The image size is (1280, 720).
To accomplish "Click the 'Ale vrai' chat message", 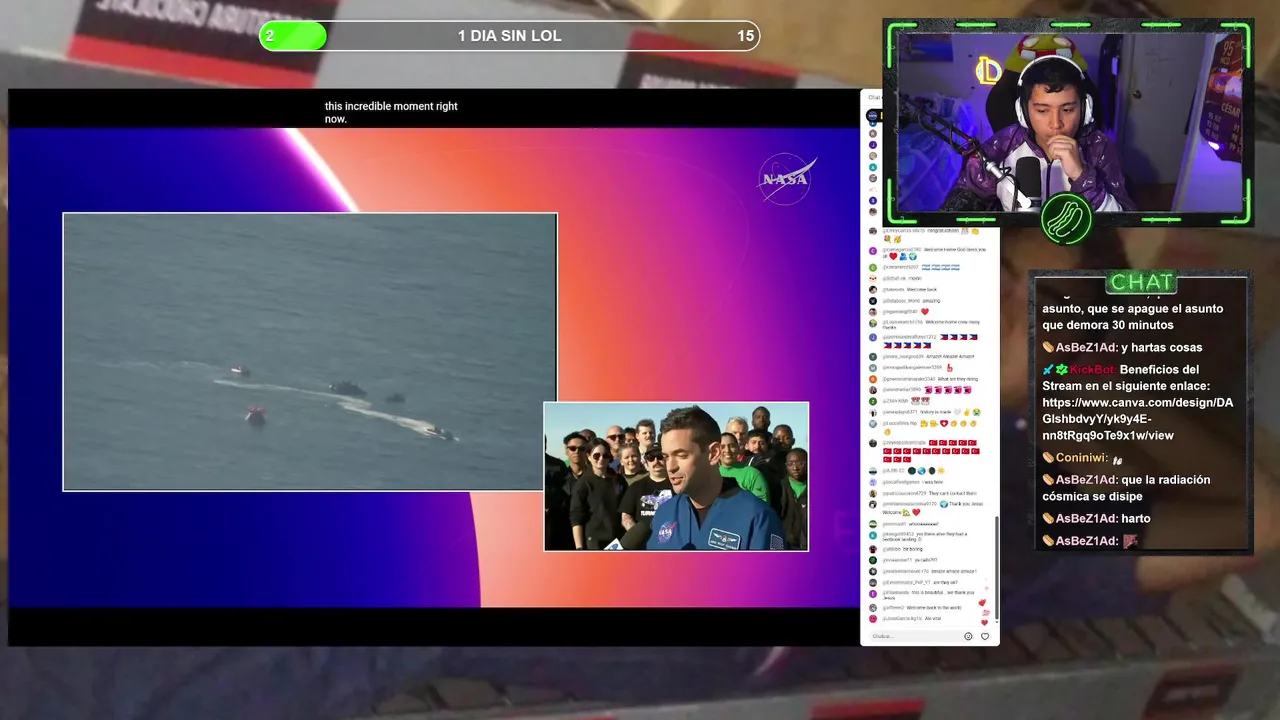I will [x=933, y=618].
